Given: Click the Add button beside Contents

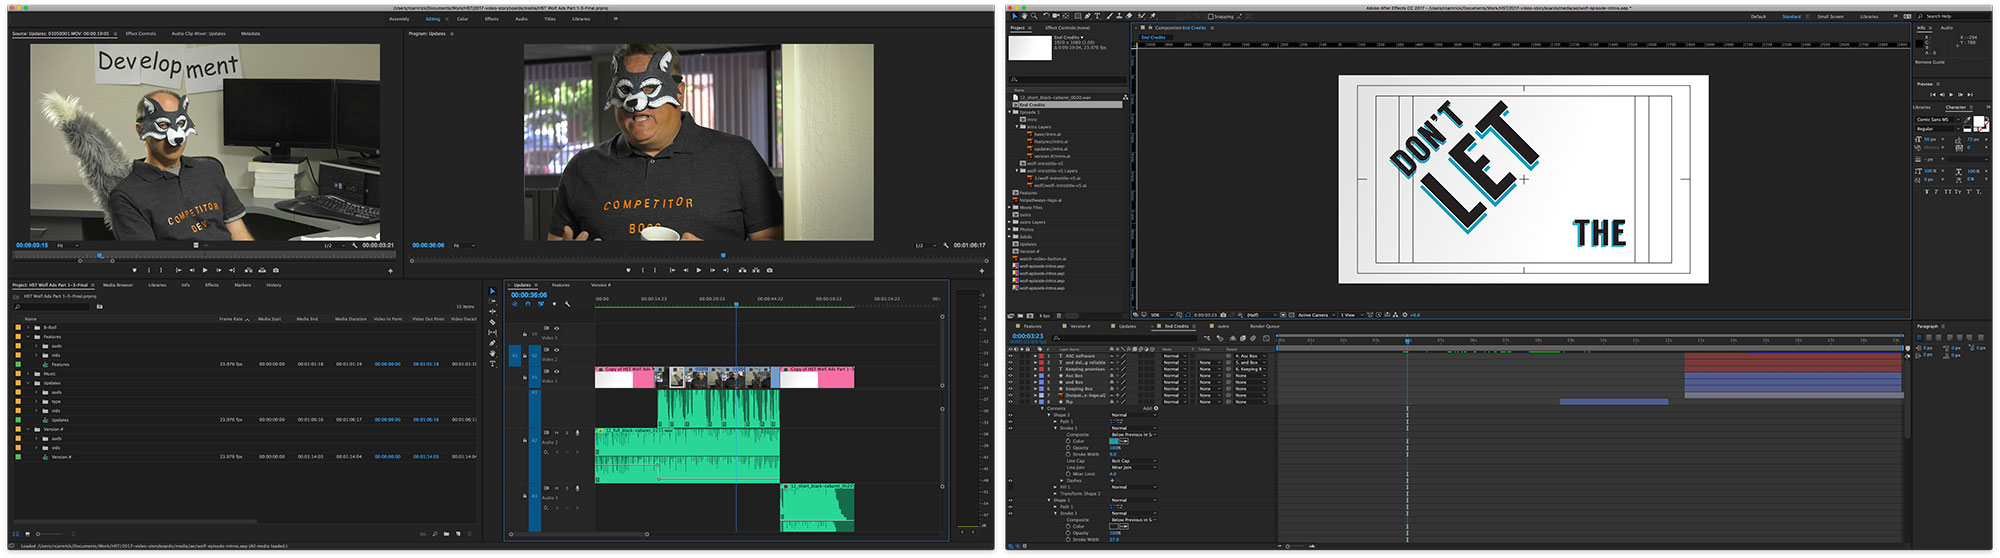Looking at the screenshot, I should click(1155, 408).
